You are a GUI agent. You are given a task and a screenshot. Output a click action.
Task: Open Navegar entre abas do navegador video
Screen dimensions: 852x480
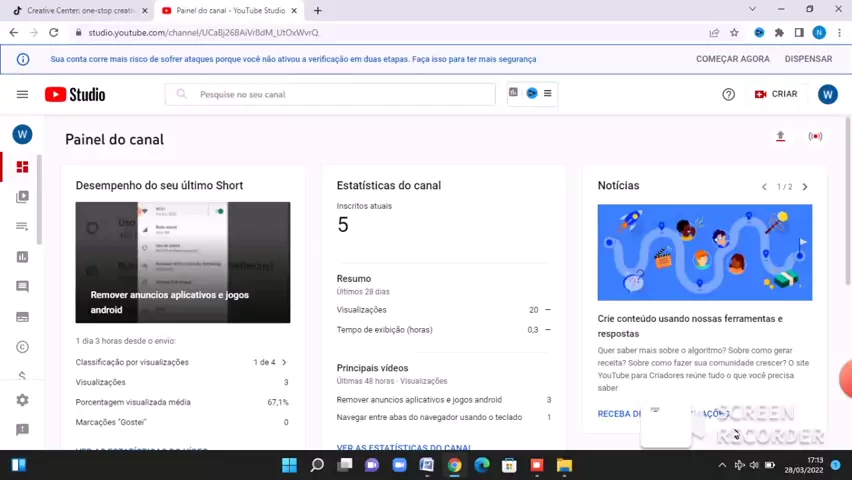pos(429,417)
